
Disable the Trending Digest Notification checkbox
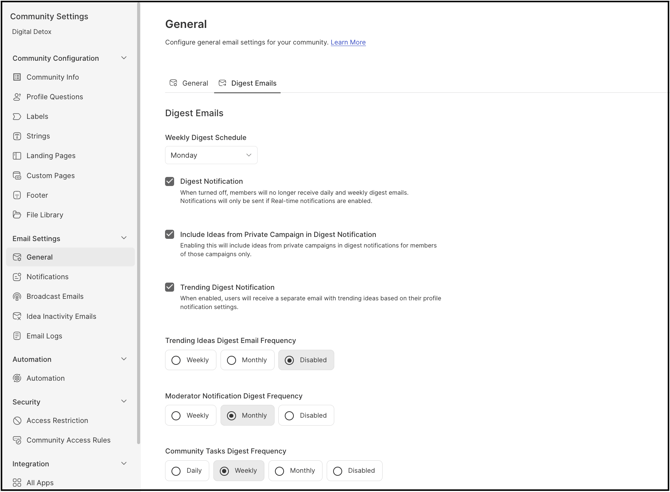point(170,287)
